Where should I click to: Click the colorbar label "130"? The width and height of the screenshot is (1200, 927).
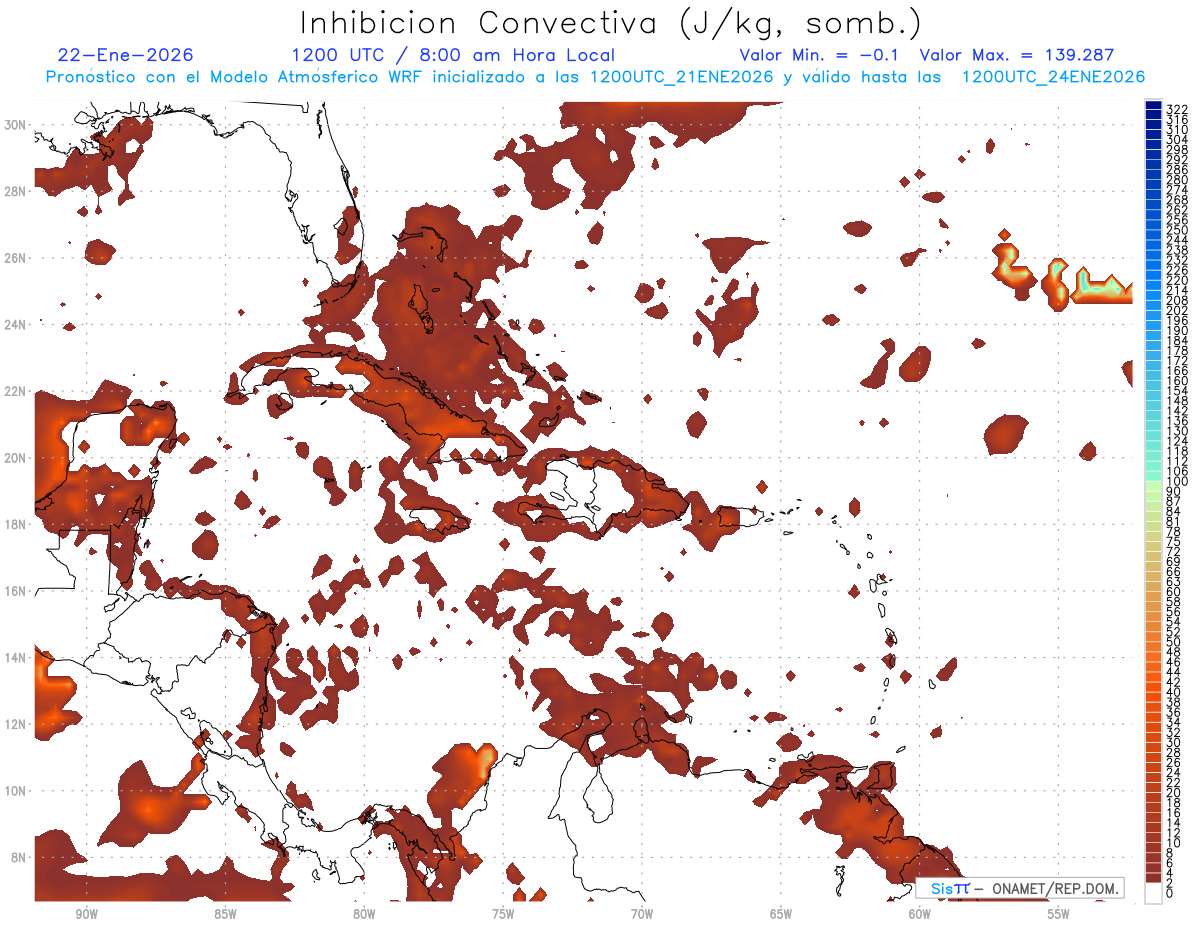pos(1177,431)
